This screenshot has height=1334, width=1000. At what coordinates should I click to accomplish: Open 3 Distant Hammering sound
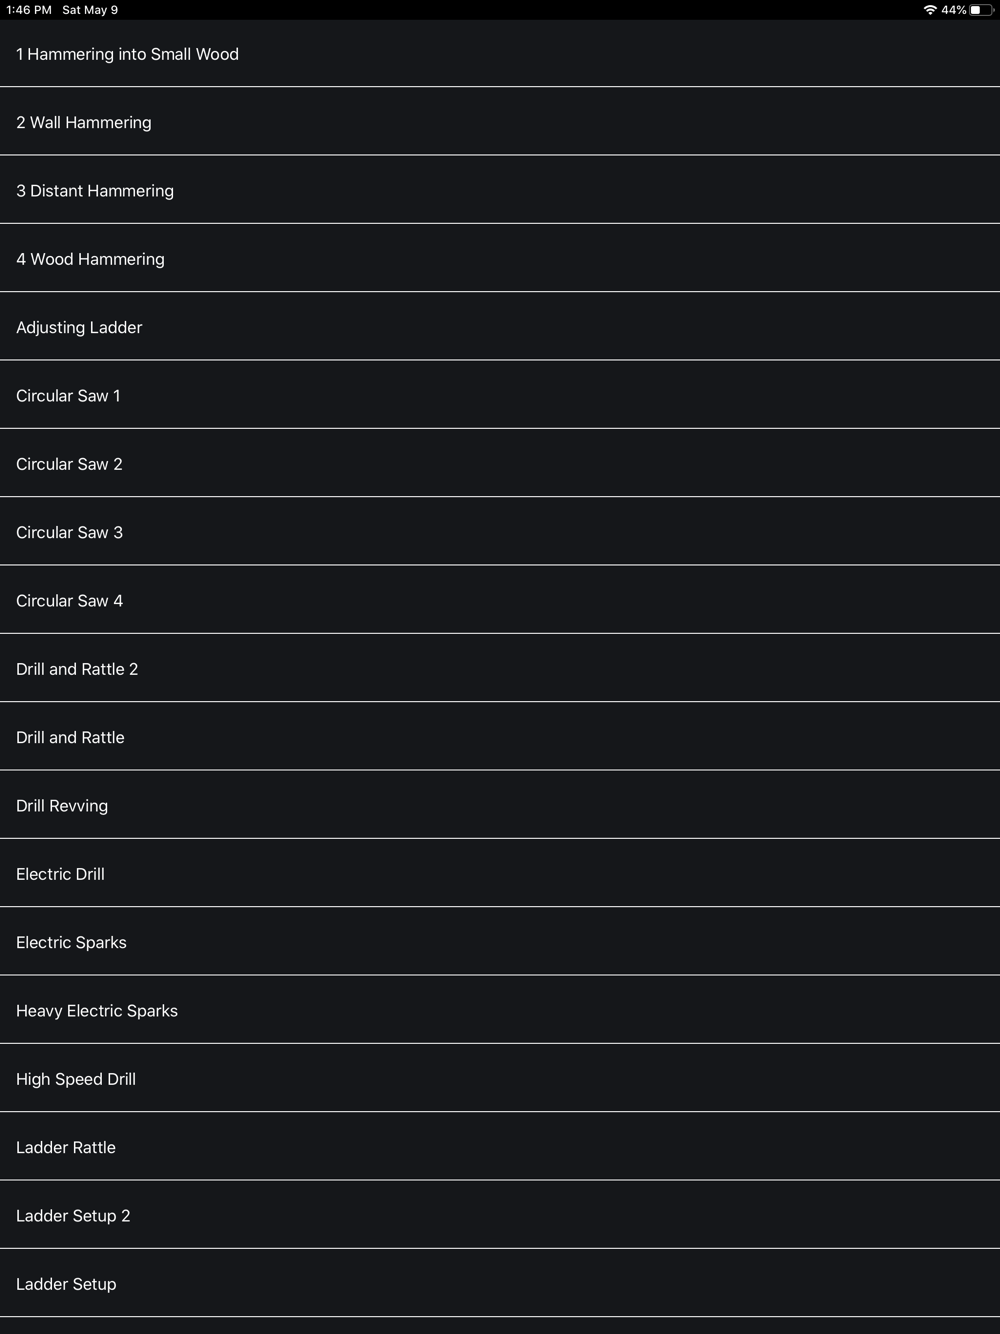pos(500,190)
